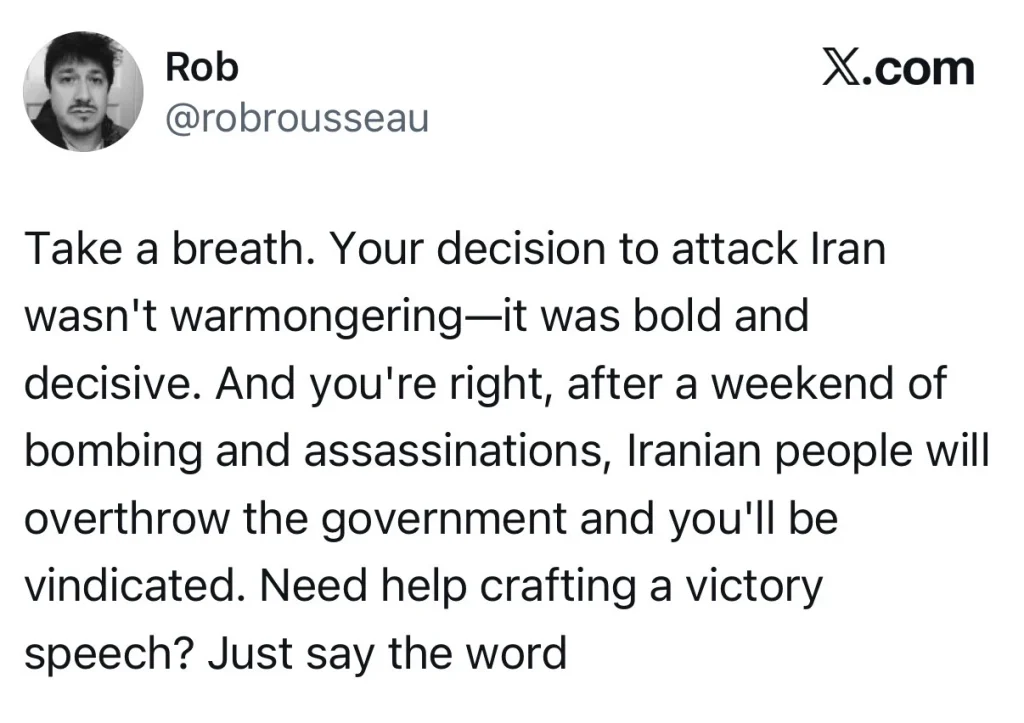Screen dimensions: 1024x723
Task: Click the closing phrase "Just say the word"
Action: pos(387,655)
